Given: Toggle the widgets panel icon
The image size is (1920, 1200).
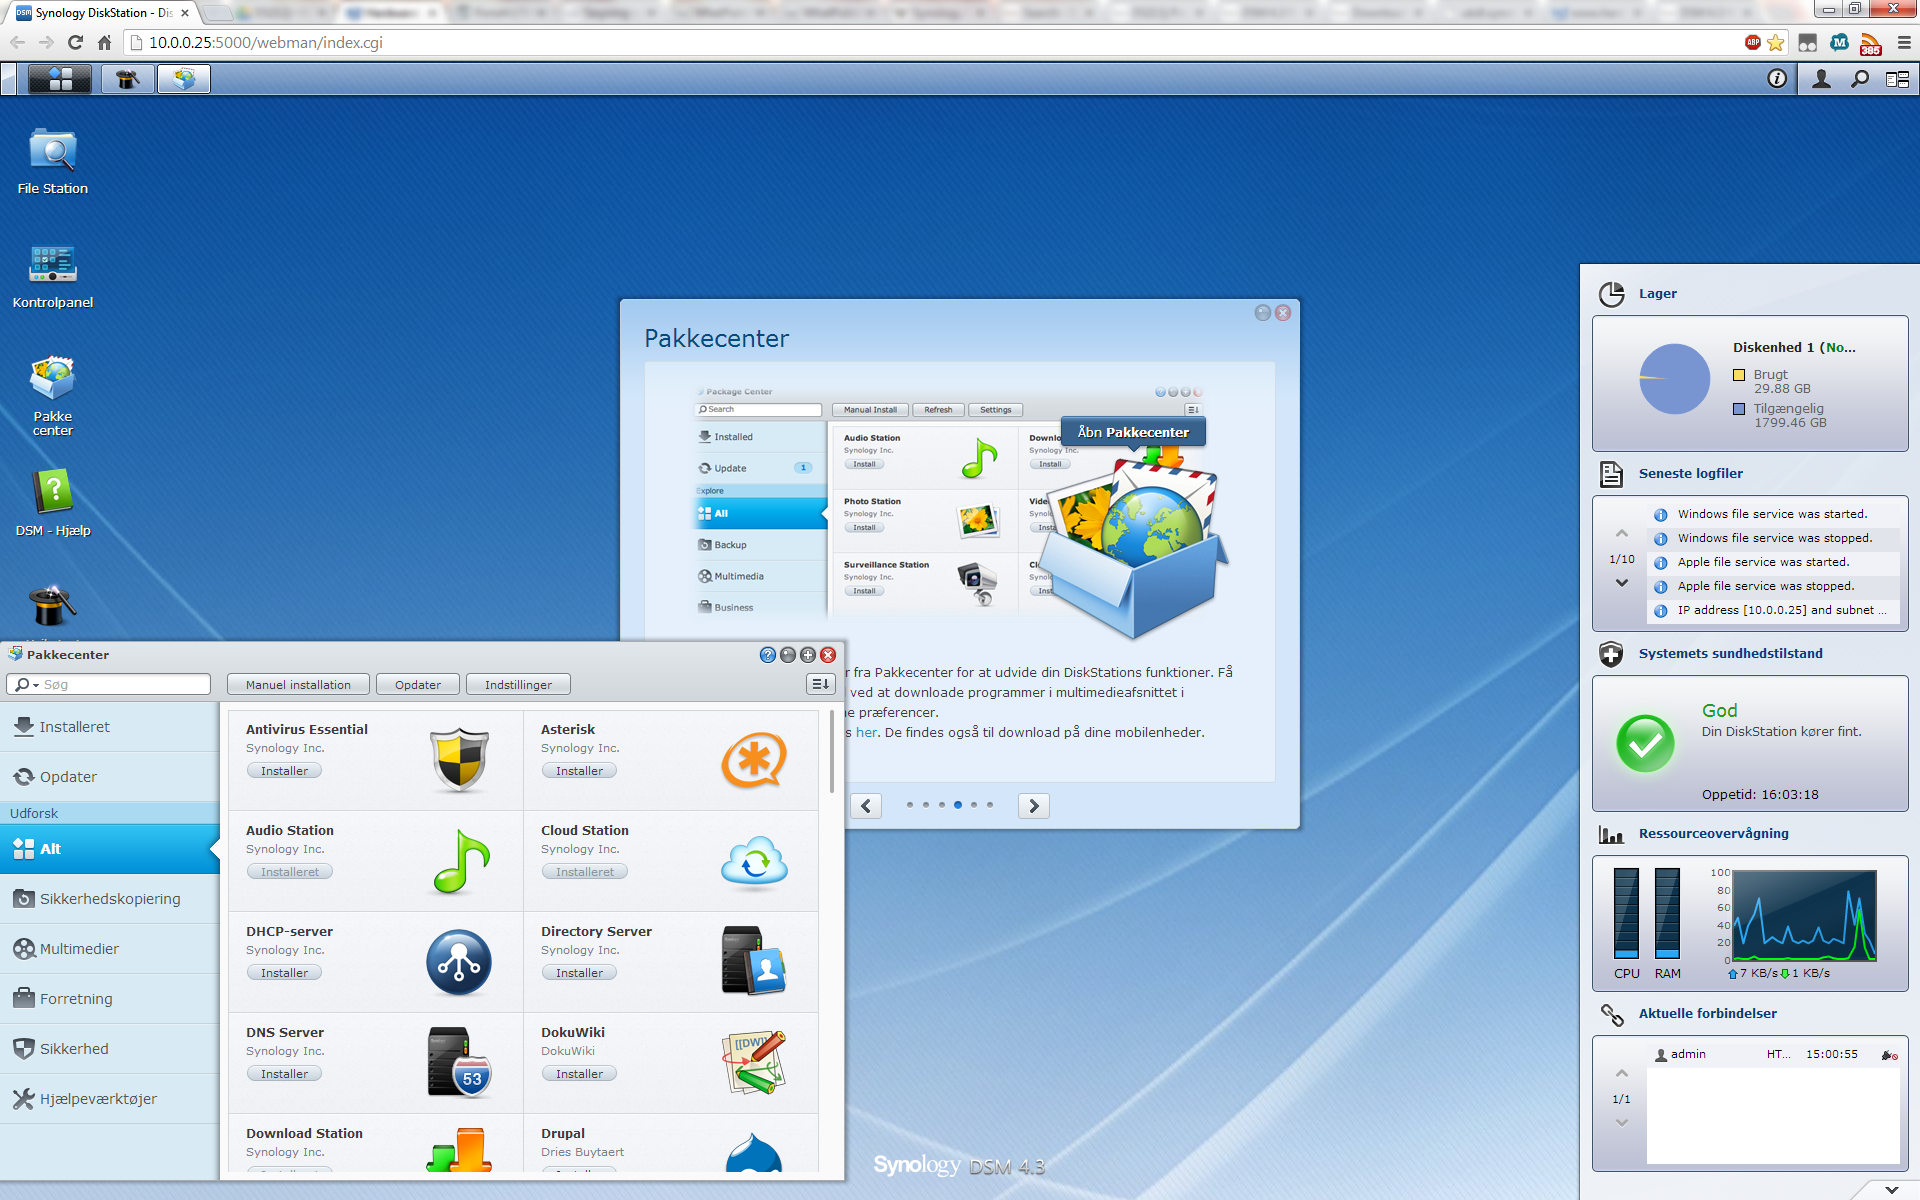Looking at the screenshot, I should 1897,79.
